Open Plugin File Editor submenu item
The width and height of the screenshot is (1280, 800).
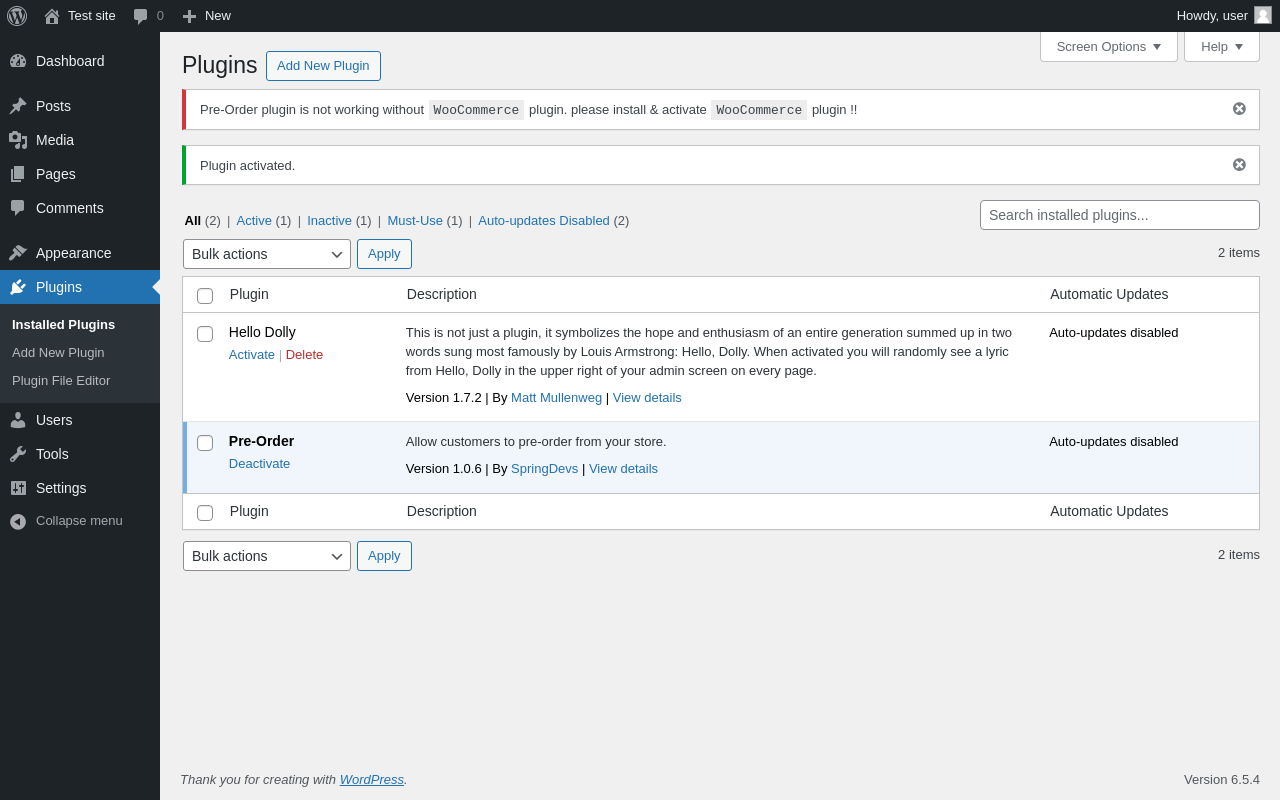(x=61, y=381)
